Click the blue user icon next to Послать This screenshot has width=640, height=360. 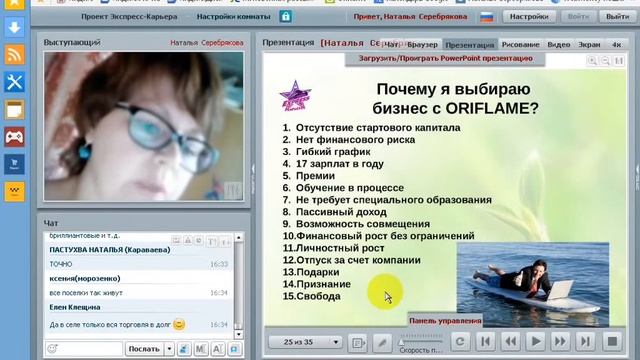click(184, 349)
